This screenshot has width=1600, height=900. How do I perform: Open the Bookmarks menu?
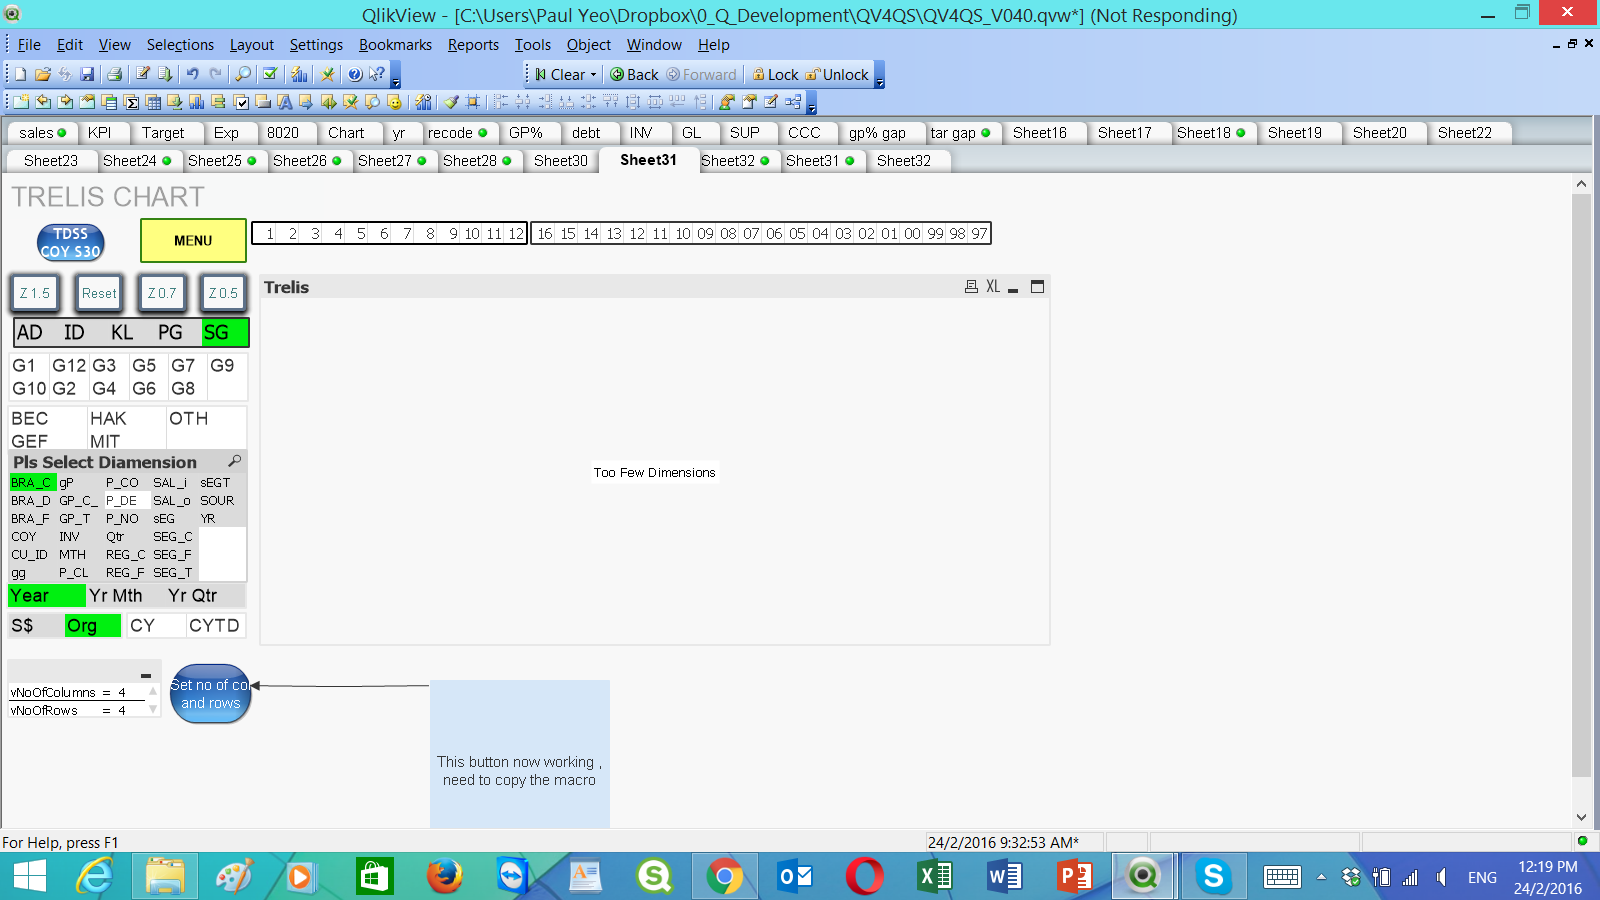pyautogui.click(x=395, y=45)
